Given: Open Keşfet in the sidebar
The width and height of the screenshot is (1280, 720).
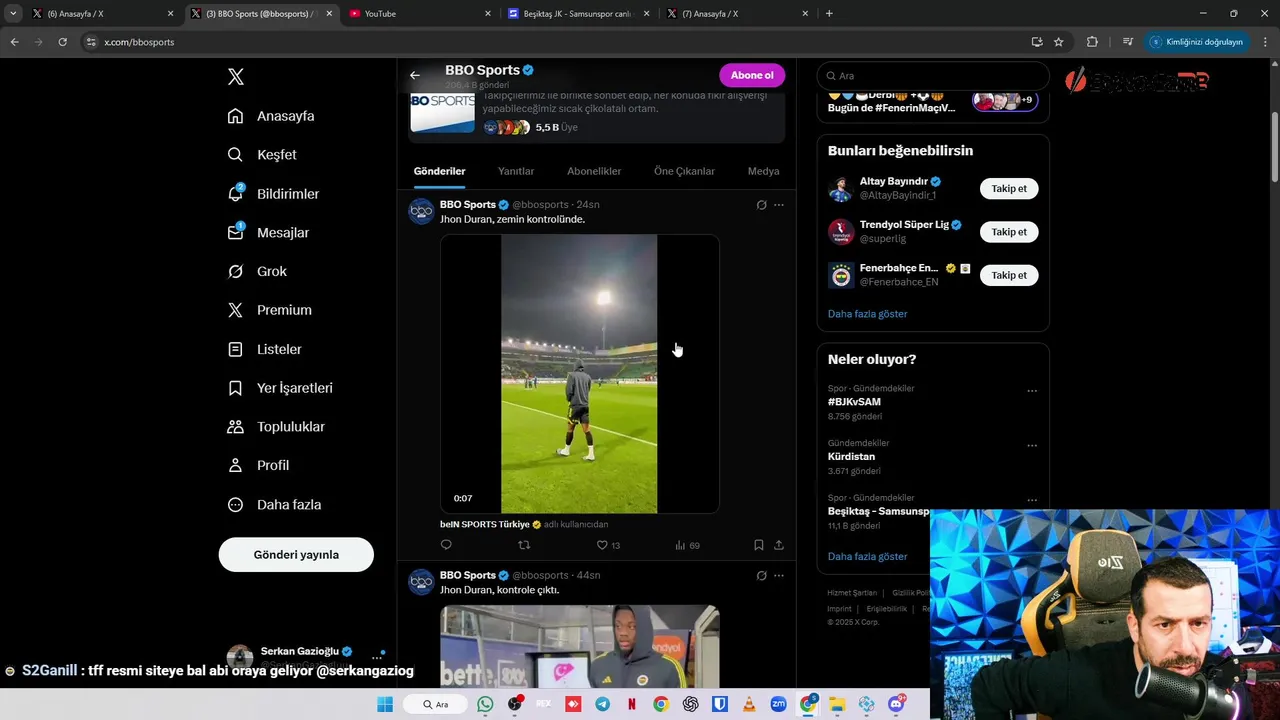Looking at the screenshot, I should point(262,155).
